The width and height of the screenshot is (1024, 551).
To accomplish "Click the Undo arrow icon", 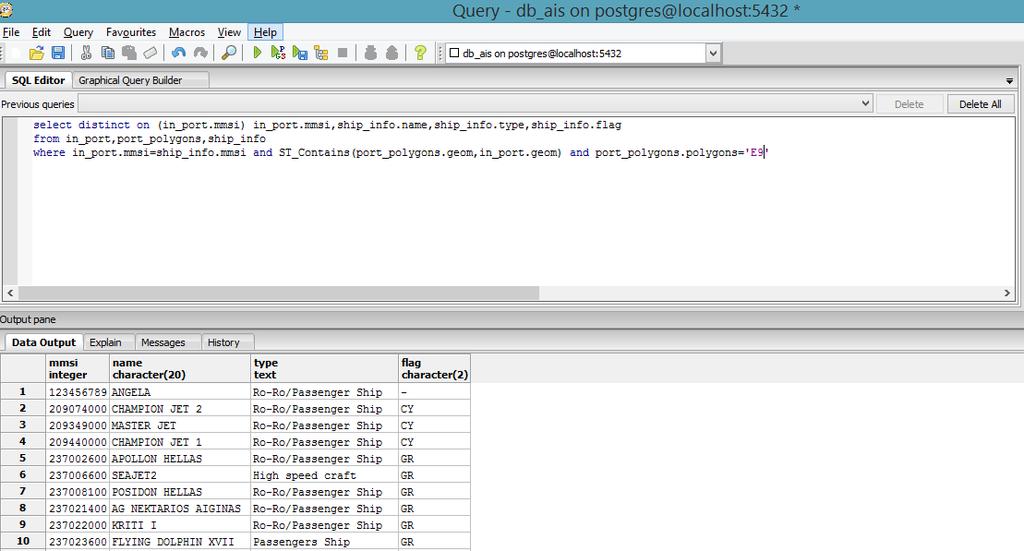I will [x=178, y=53].
